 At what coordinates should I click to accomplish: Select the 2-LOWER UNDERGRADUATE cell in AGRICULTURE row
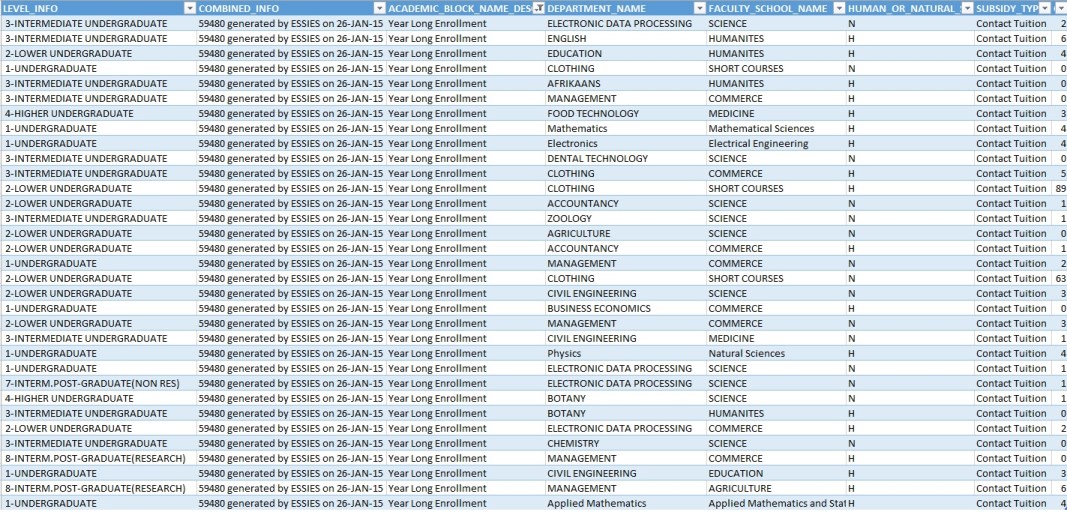(x=98, y=234)
